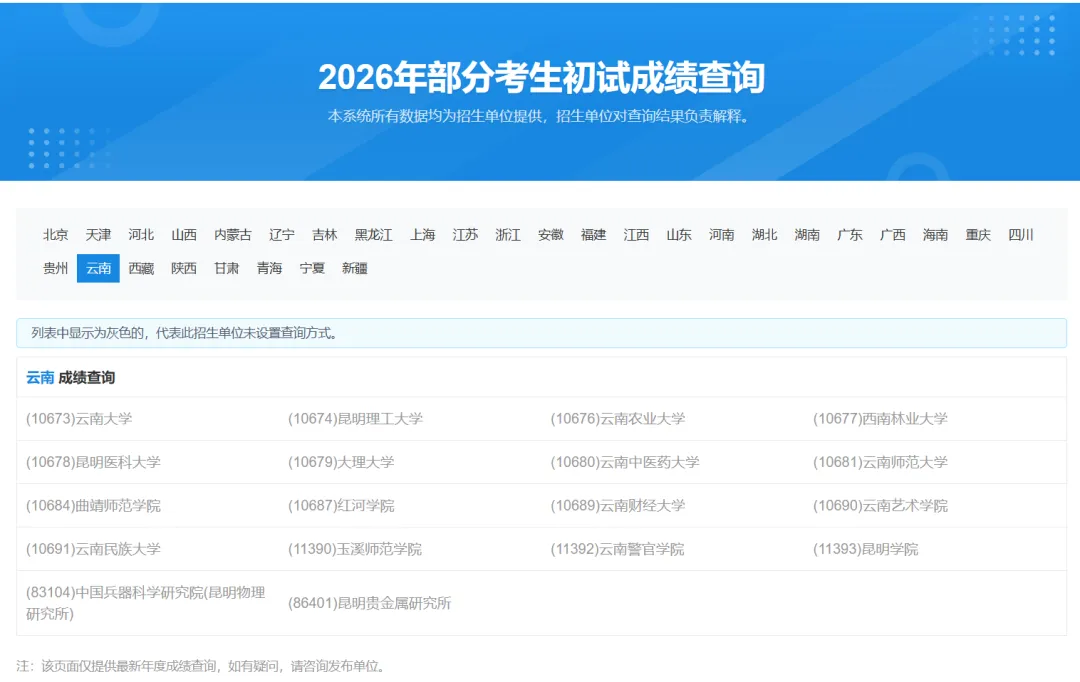Select the 江西 province tab
This screenshot has height=682, width=1080.
[x=636, y=235]
